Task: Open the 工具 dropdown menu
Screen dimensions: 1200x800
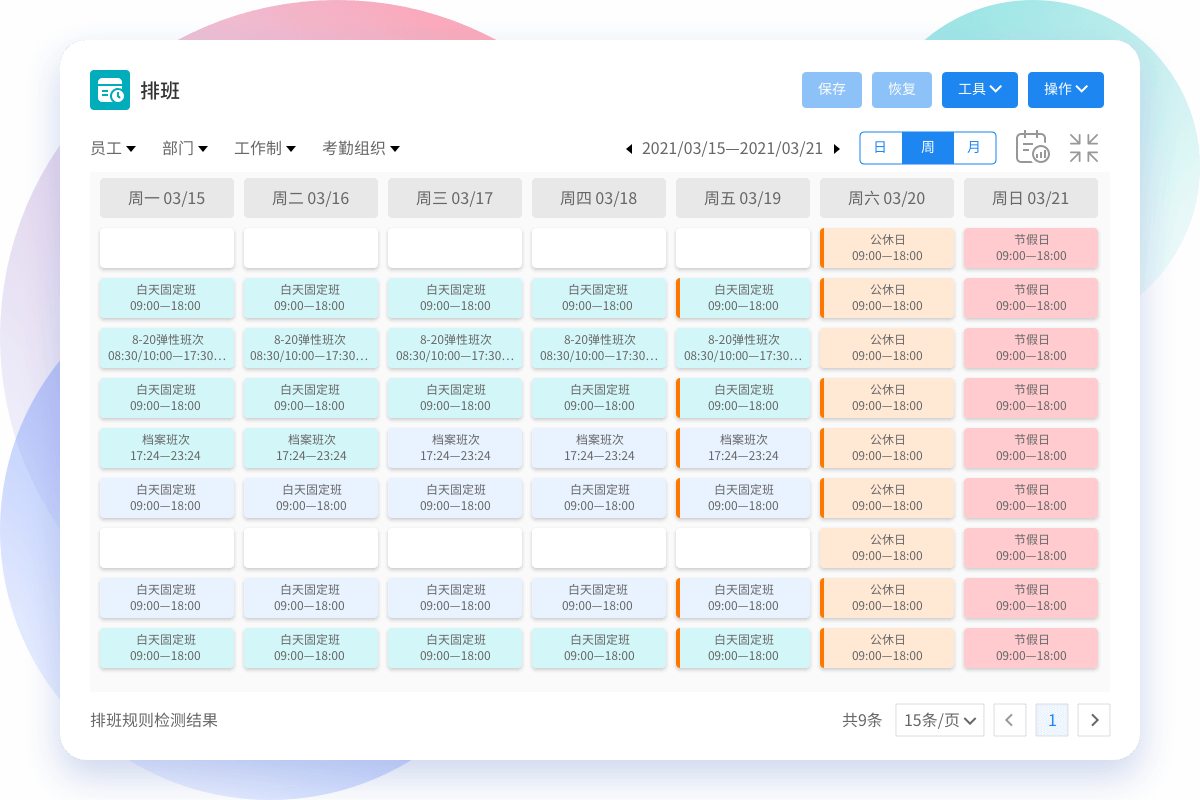Action: tap(980, 90)
